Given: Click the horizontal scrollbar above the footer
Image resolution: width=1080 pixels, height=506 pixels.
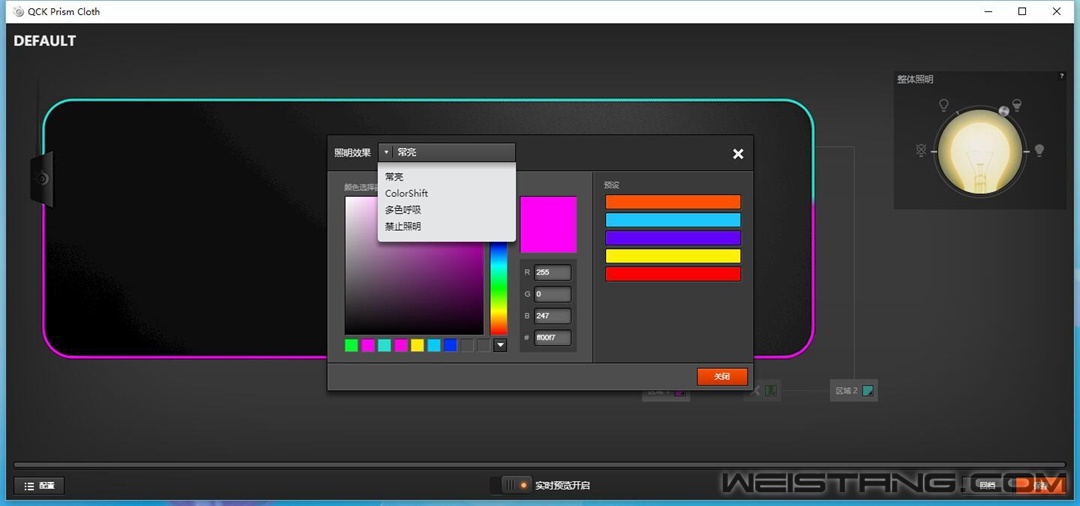Looking at the screenshot, I should pos(539,465).
